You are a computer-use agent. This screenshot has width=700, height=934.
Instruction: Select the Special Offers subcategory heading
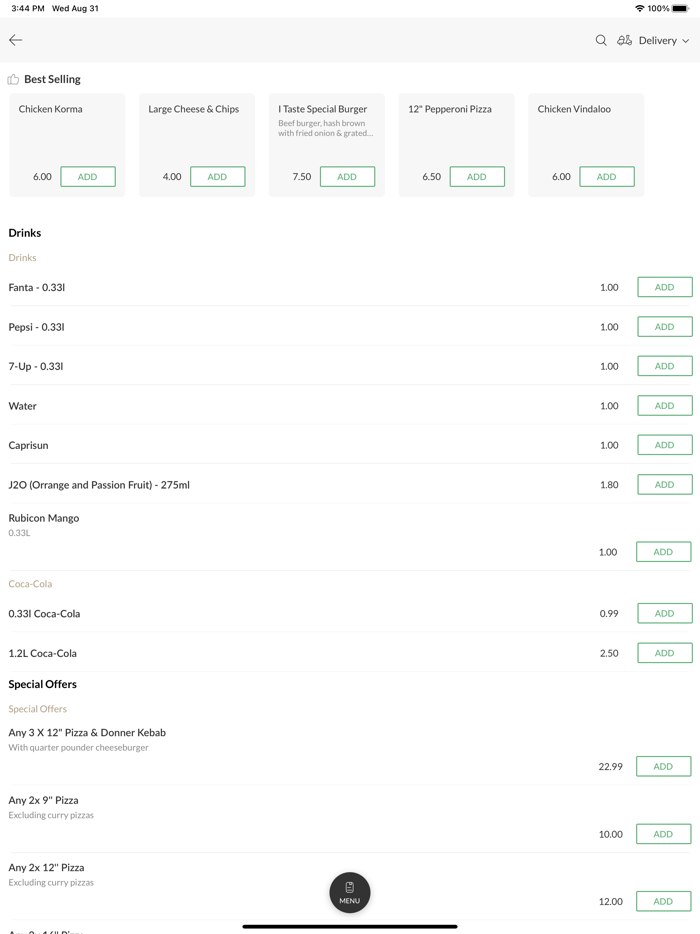pos(37,709)
